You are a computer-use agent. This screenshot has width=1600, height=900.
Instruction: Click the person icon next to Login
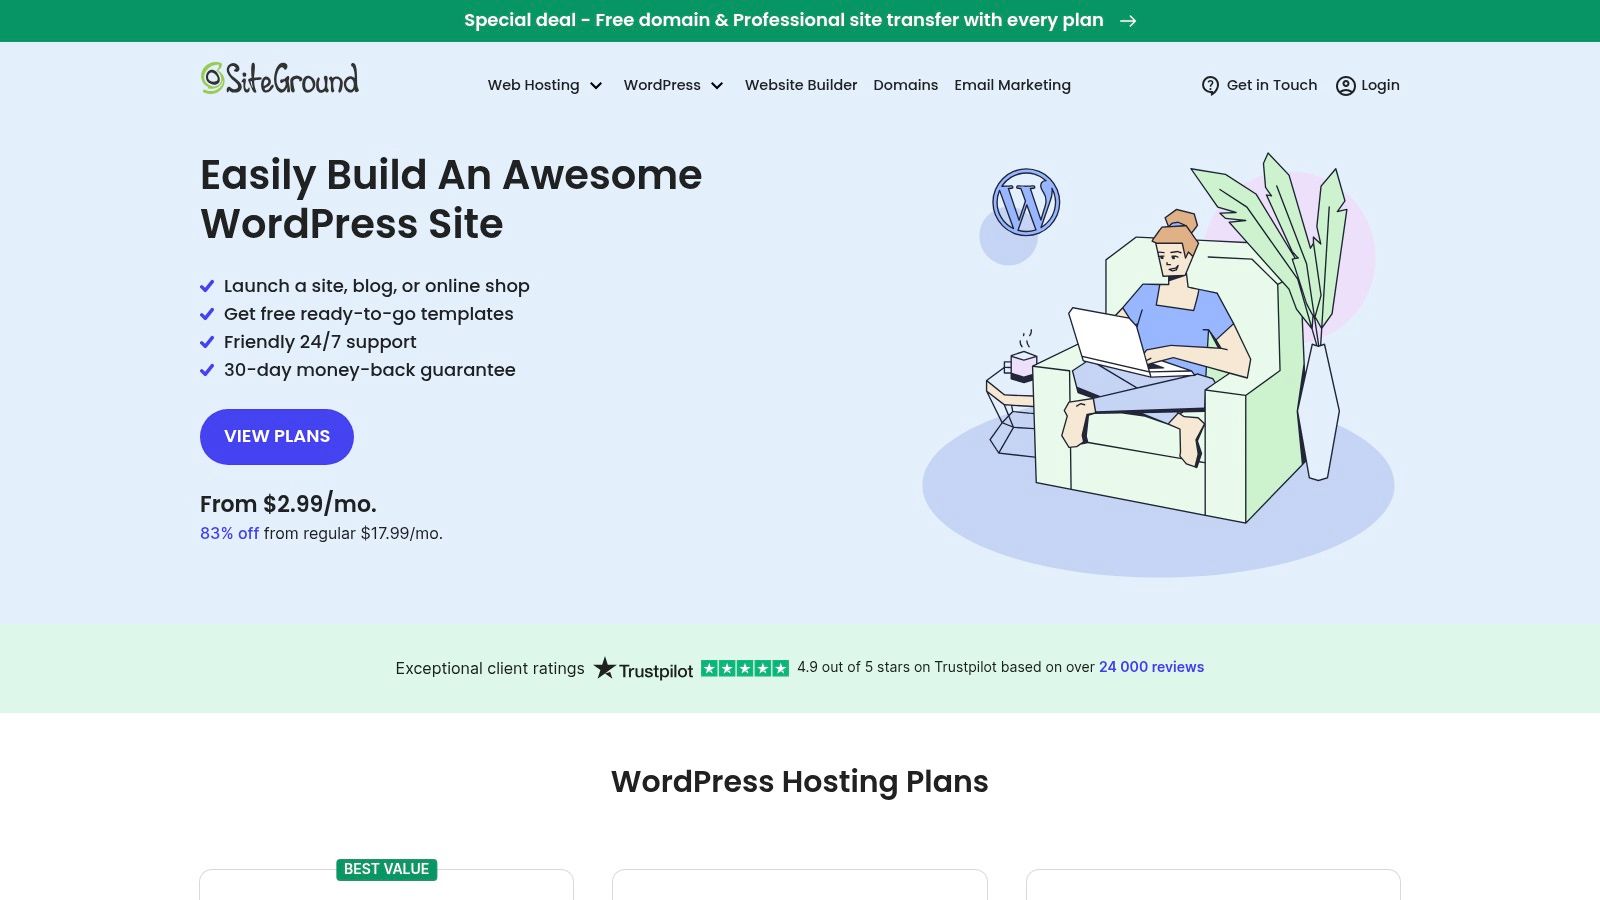point(1345,86)
